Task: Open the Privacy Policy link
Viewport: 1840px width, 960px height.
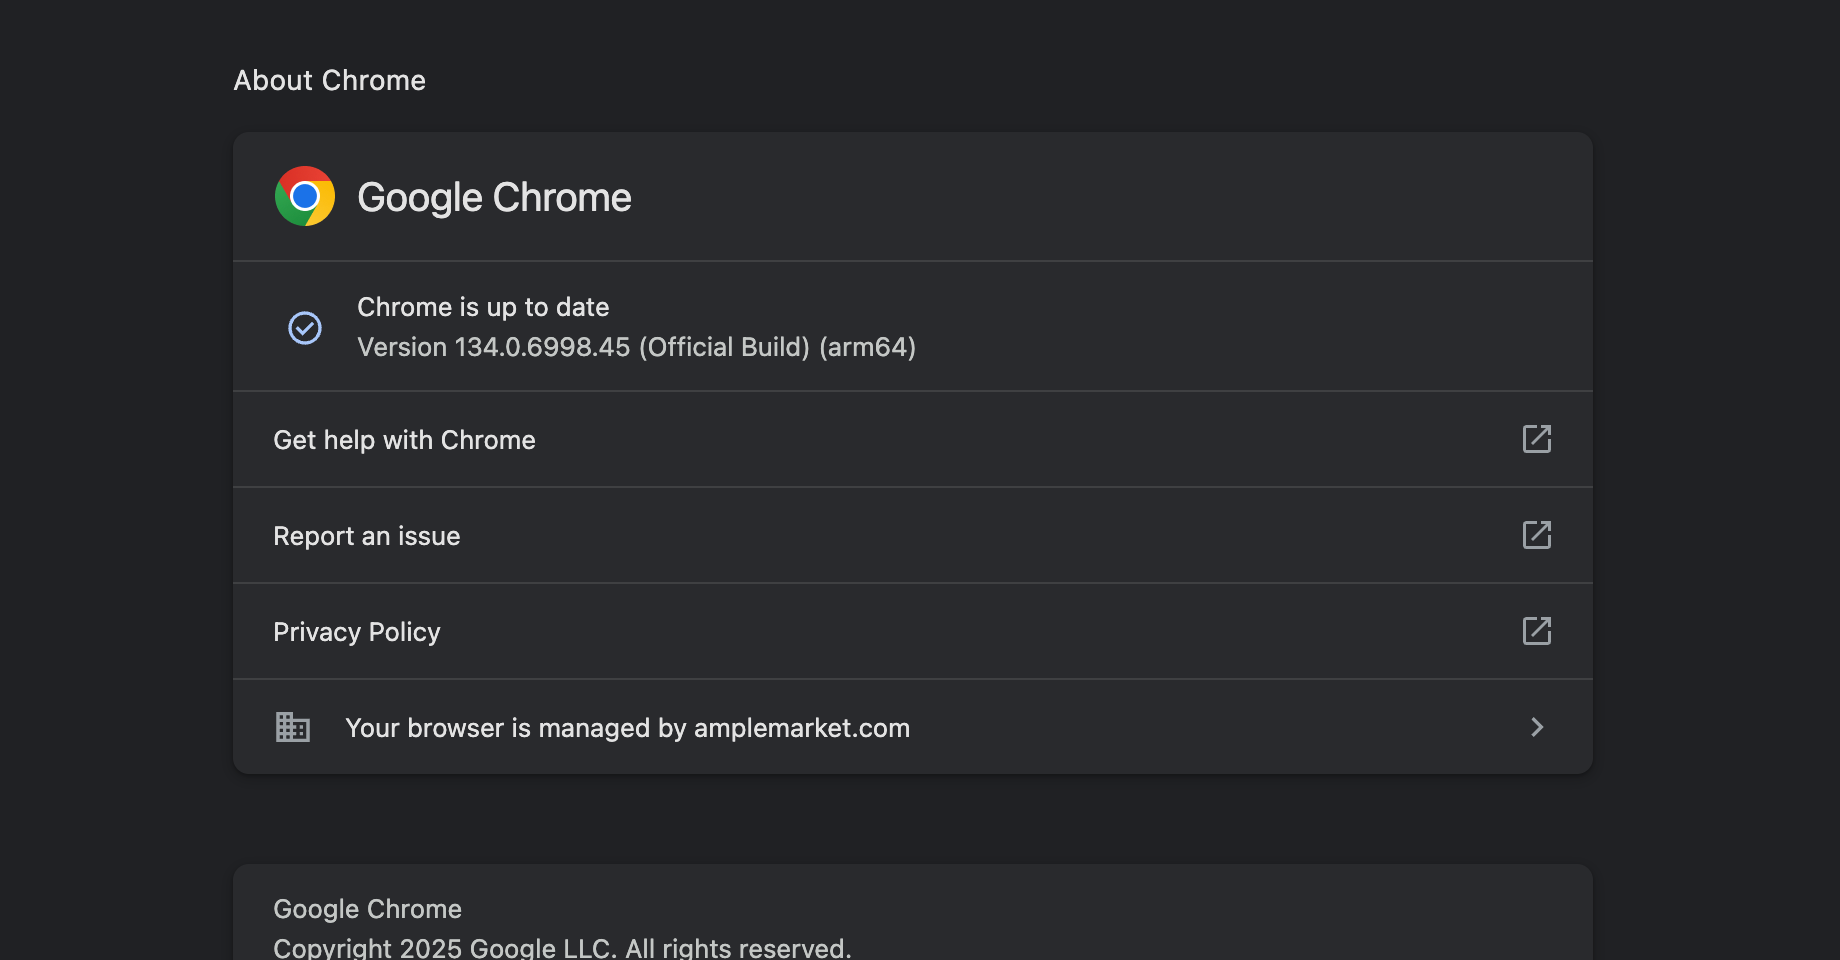Action: click(x=912, y=631)
